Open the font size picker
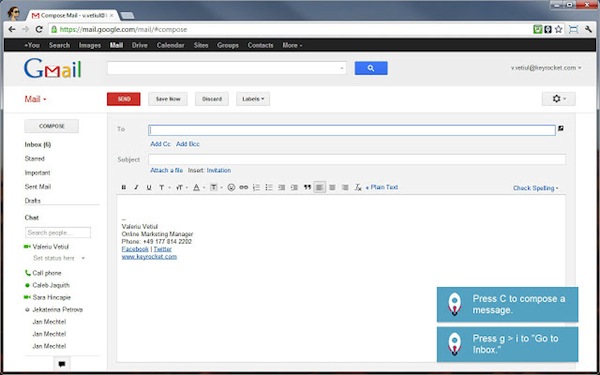Image resolution: width=600 pixels, height=375 pixels. click(181, 188)
